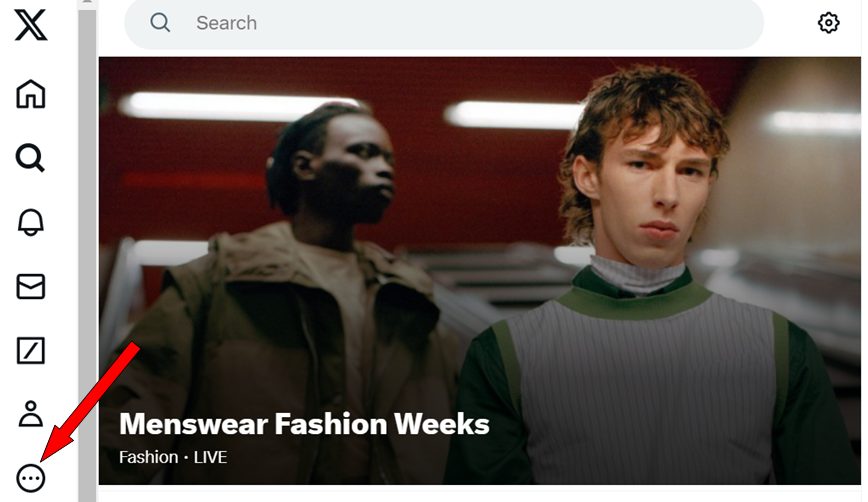Screen dimensions: 868x502
Task: Click the red annotation arrow
Action: pos(91,402)
